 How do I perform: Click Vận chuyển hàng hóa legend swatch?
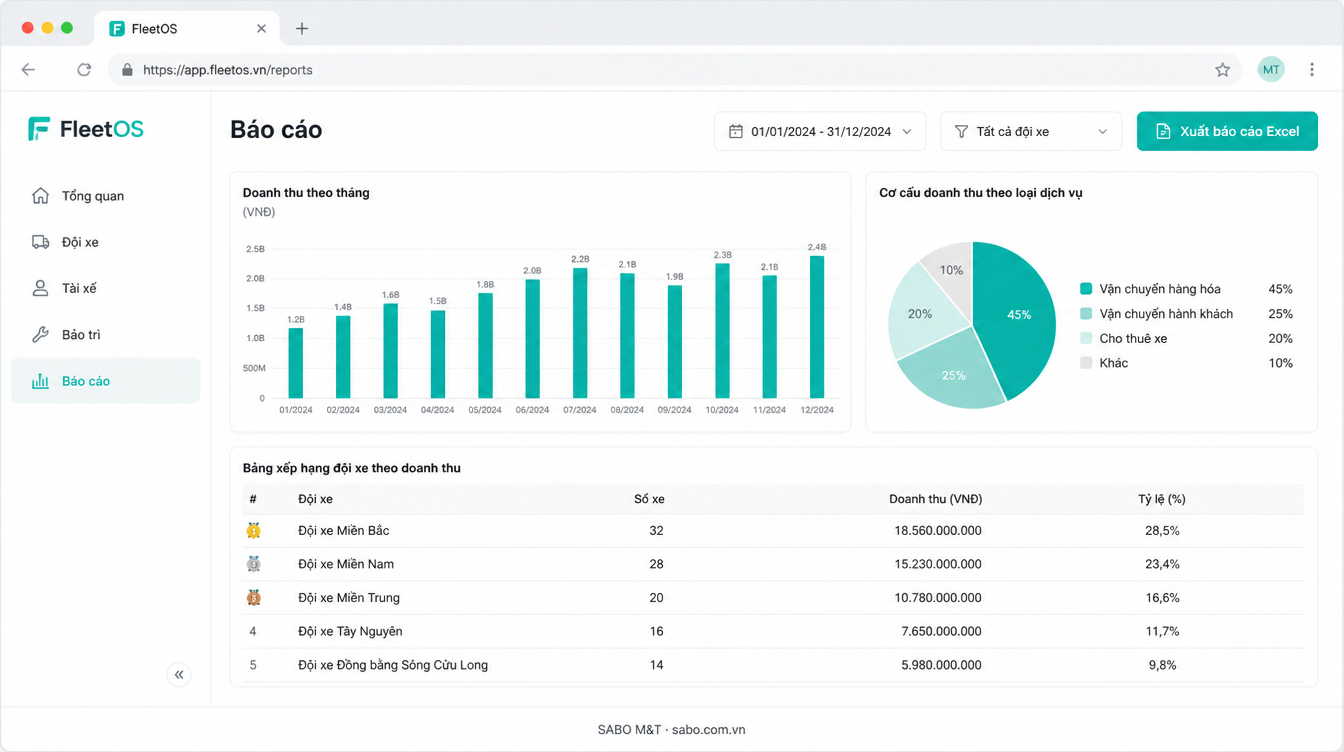click(x=1086, y=289)
